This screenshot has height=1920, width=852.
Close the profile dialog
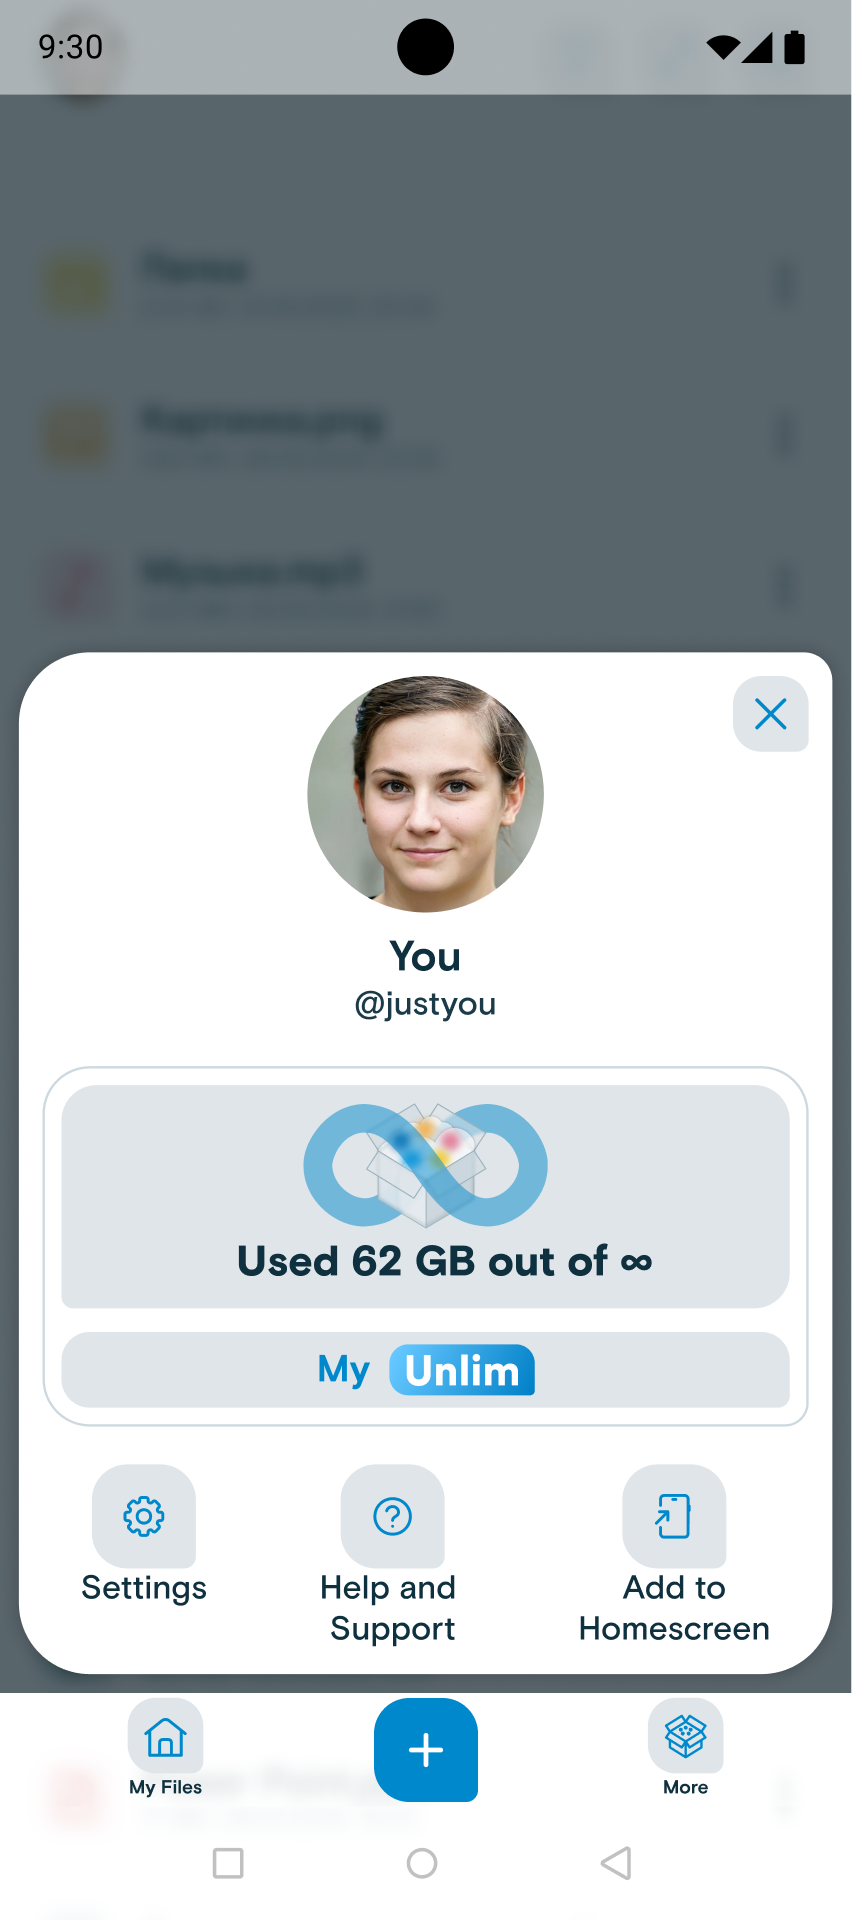point(770,714)
